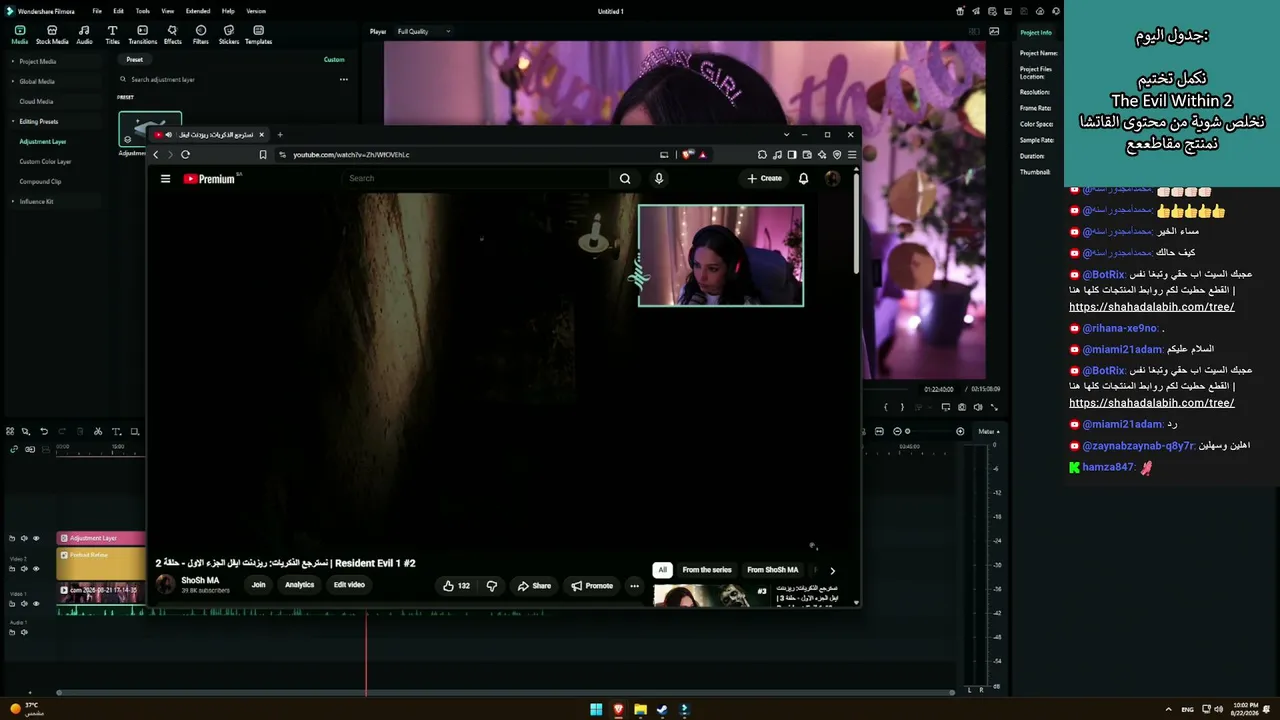The width and height of the screenshot is (1280, 720).
Task: Switch to the Custom preset tab
Action: [334, 59]
